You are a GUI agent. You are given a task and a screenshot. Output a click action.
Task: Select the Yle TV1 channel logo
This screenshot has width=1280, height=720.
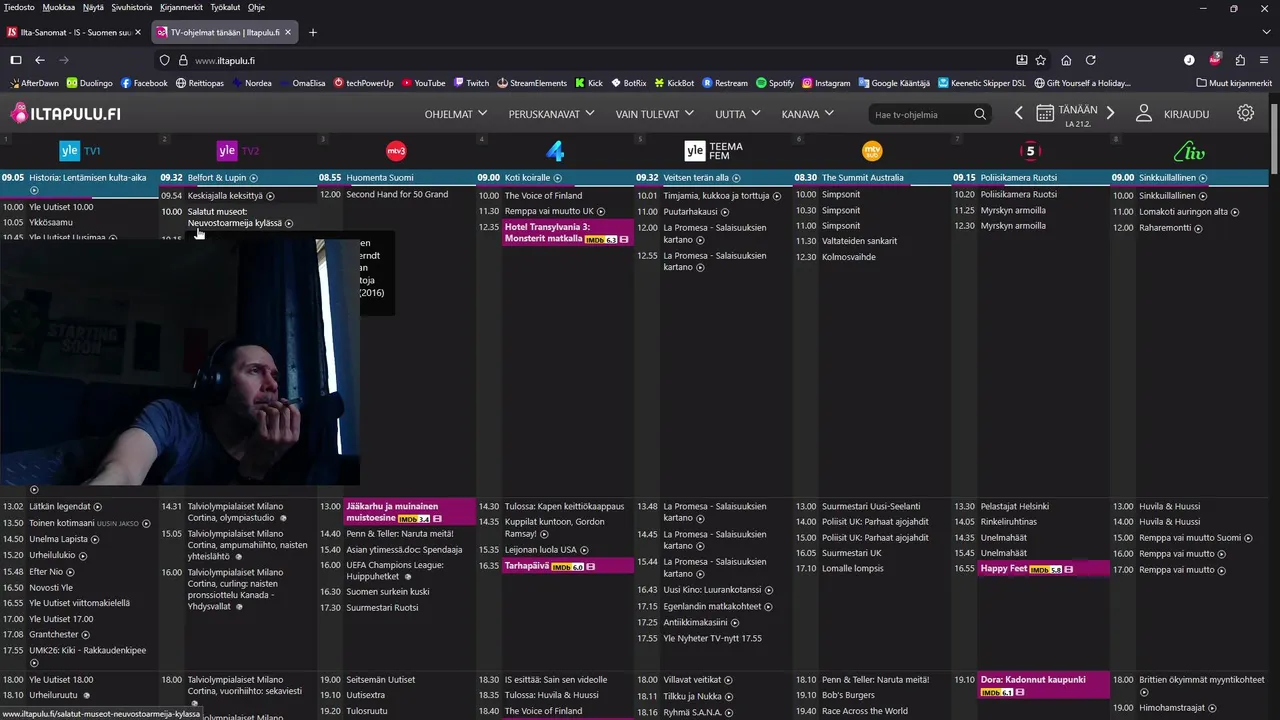[80, 151]
